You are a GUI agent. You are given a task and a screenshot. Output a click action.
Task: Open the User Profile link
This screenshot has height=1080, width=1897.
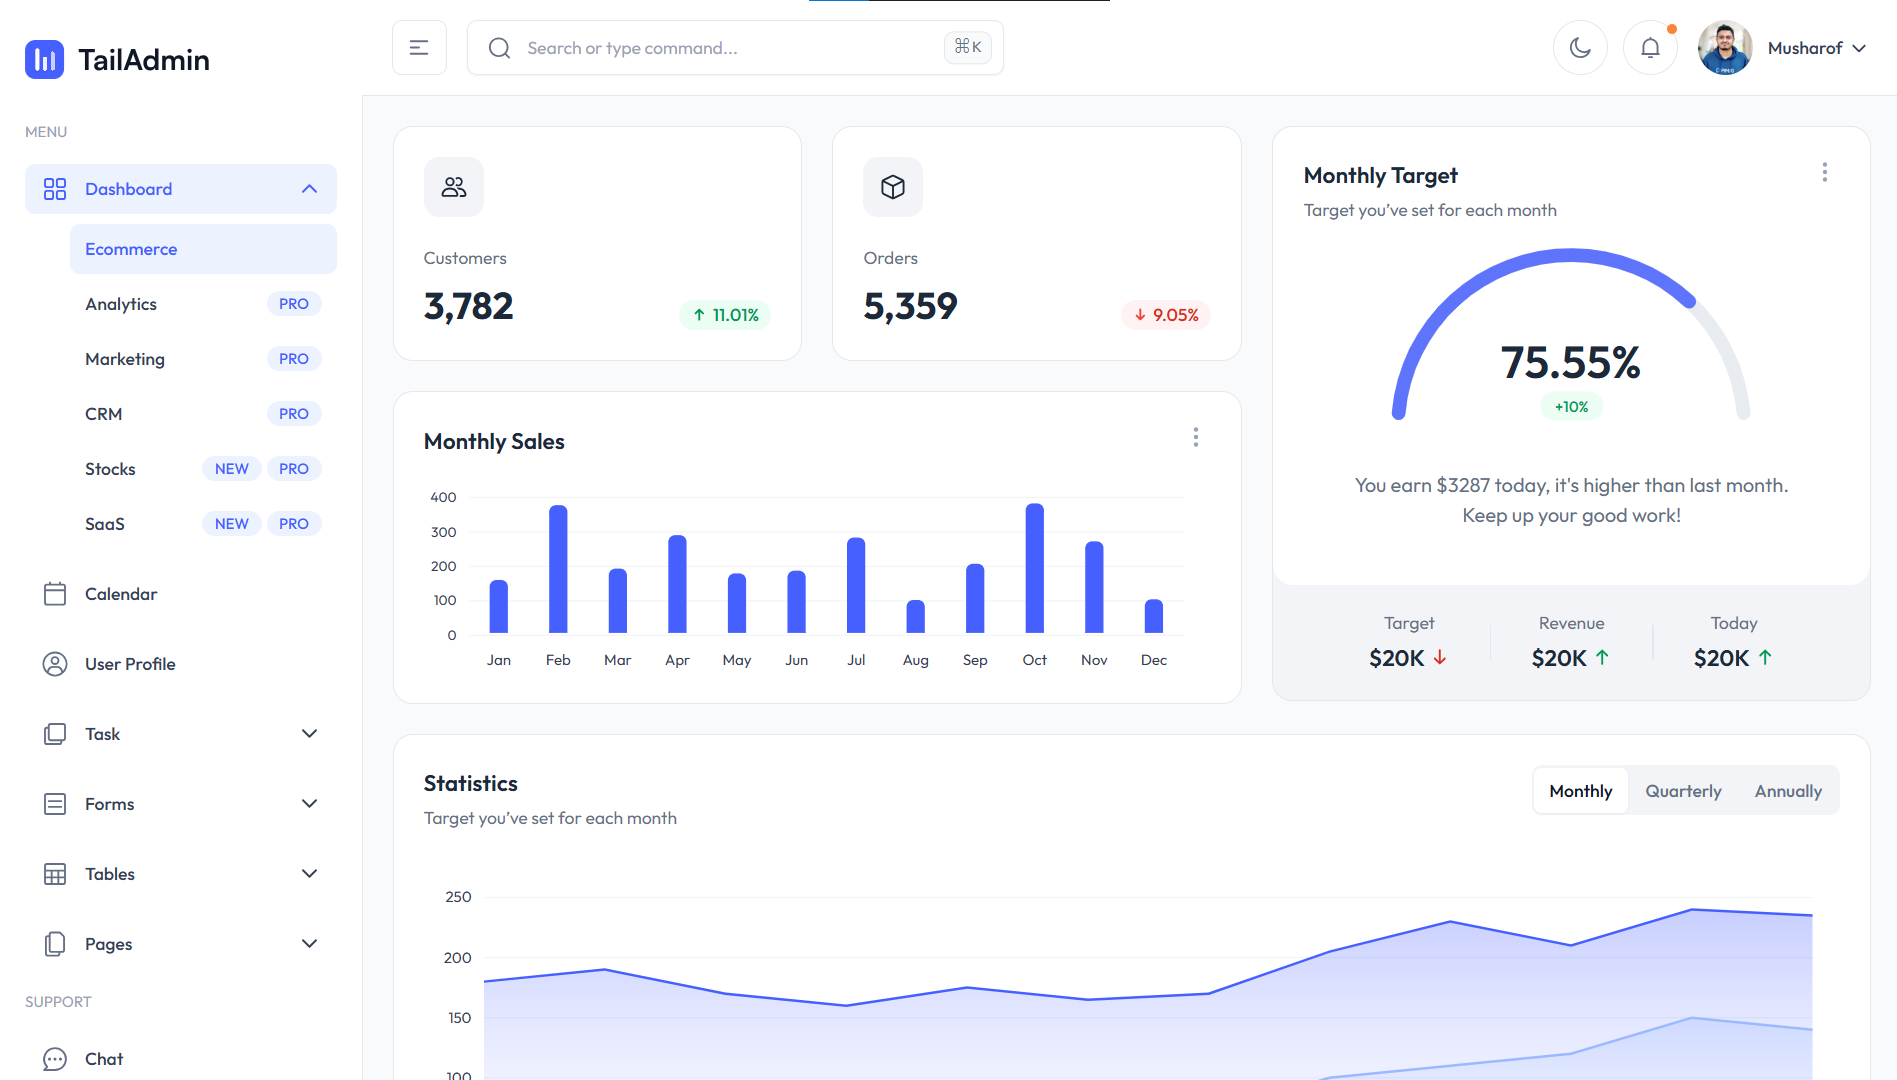tap(181, 664)
